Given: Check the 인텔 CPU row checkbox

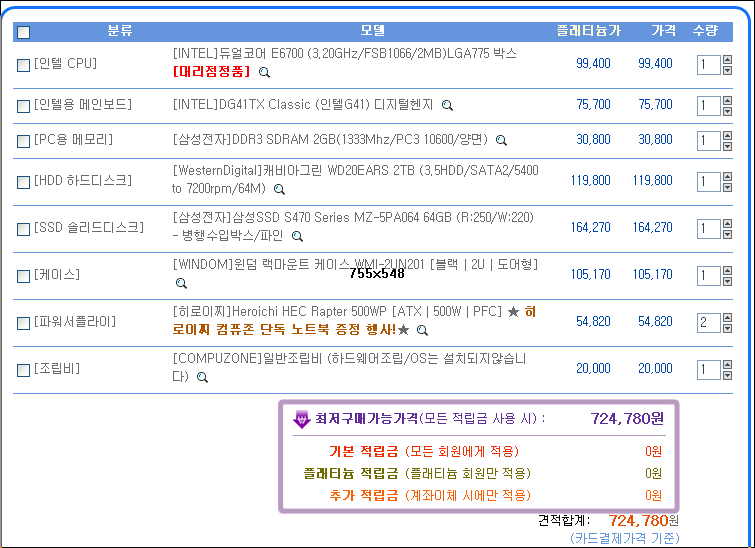Looking at the screenshot, I should 24,65.
